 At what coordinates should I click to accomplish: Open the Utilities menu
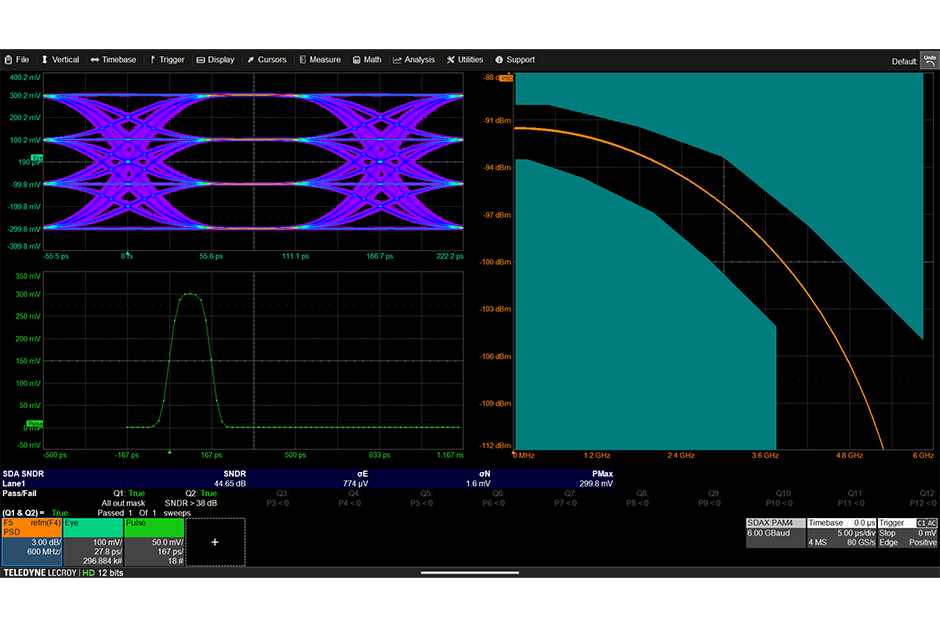(465, 60)
